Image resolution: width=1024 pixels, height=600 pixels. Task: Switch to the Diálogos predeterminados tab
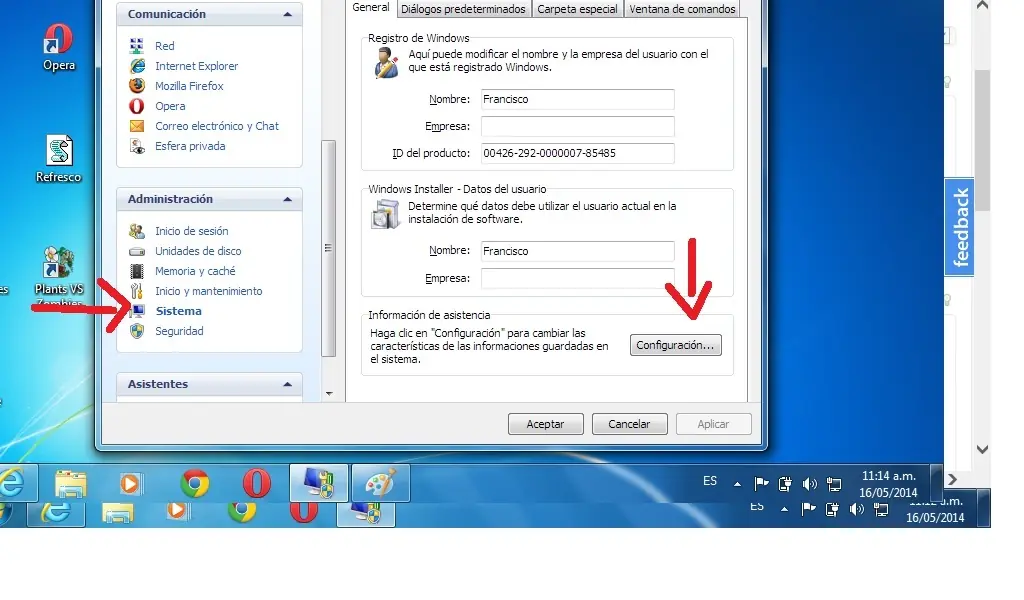pos(463,9)
